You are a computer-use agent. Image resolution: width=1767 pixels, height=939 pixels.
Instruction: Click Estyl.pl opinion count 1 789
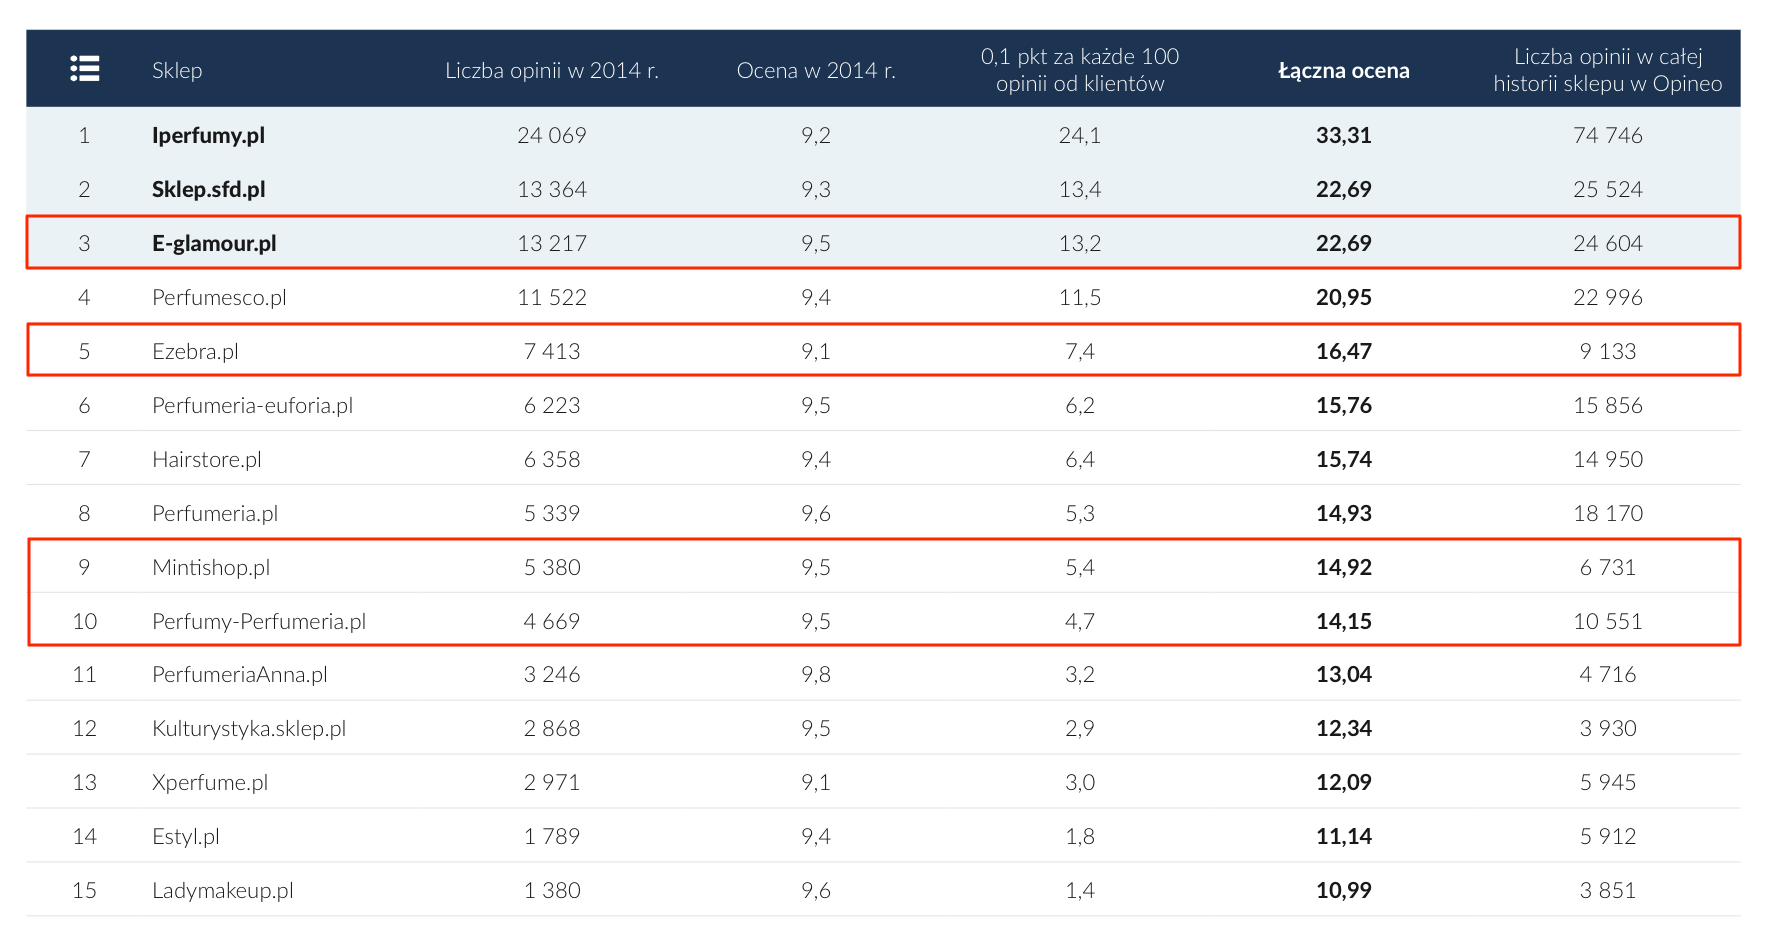pyautogui.click(x=552, y=836)
